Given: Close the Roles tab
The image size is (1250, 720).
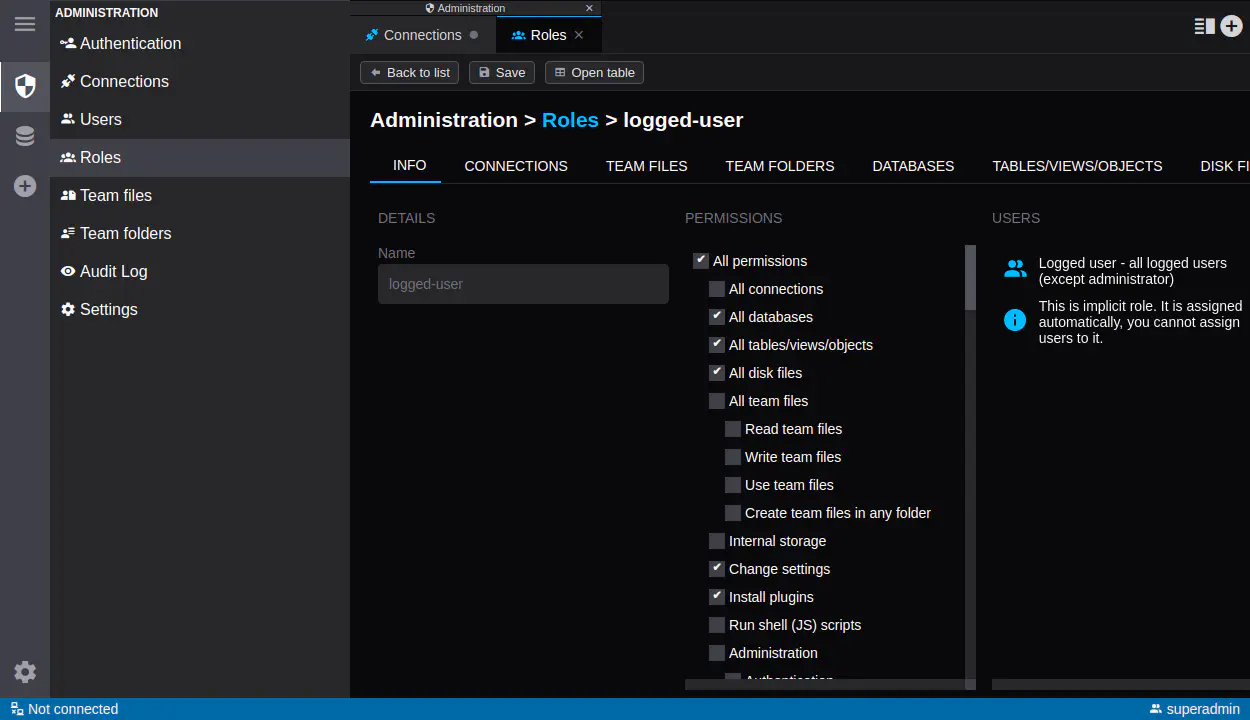Looking at the screenshot, I should 579,35.
